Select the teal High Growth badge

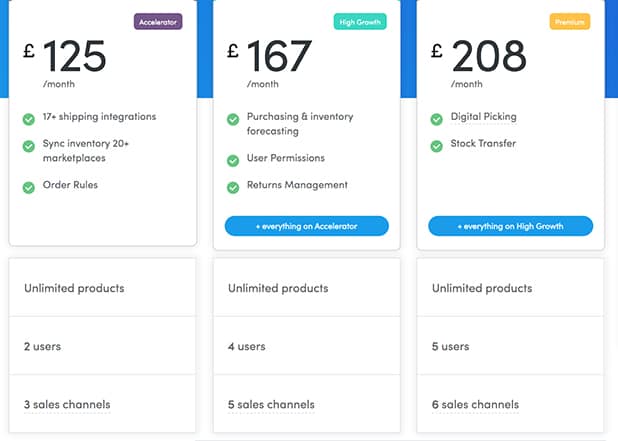click(x=360, y=21)
